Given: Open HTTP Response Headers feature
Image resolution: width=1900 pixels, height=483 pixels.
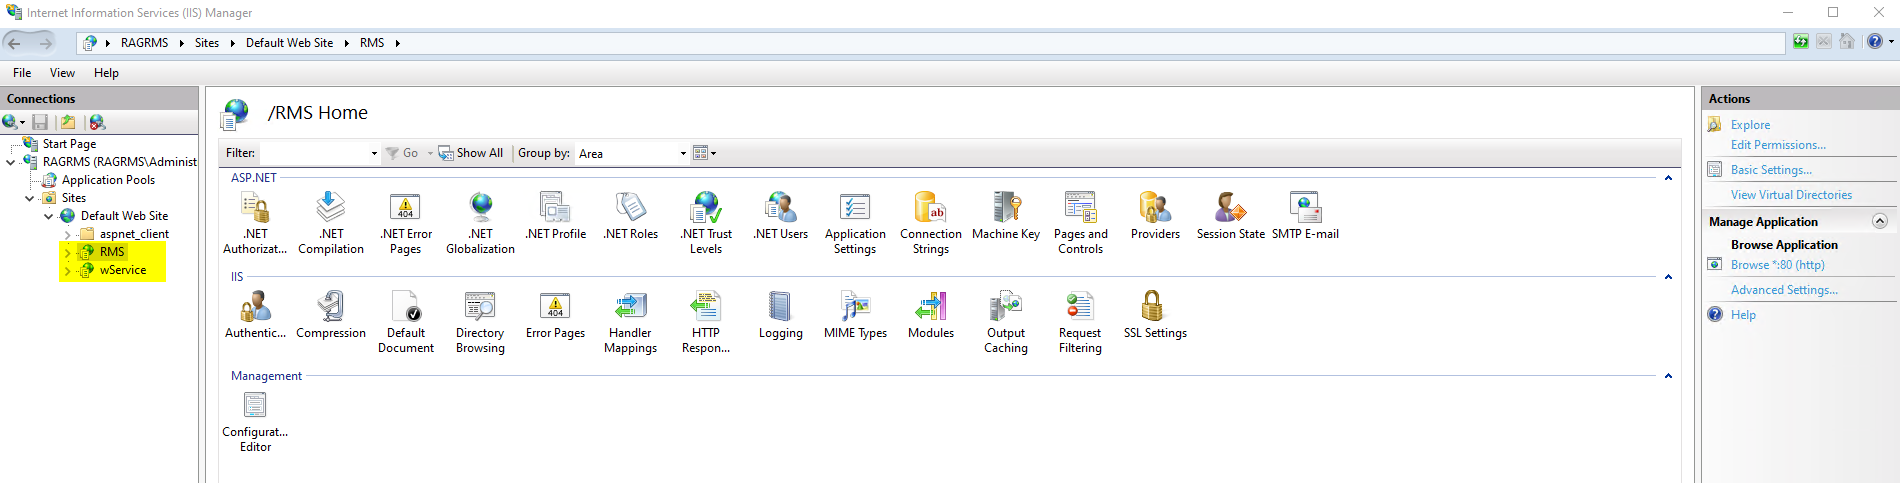Looking at the screenshot, I should click(x=706, y=322).
